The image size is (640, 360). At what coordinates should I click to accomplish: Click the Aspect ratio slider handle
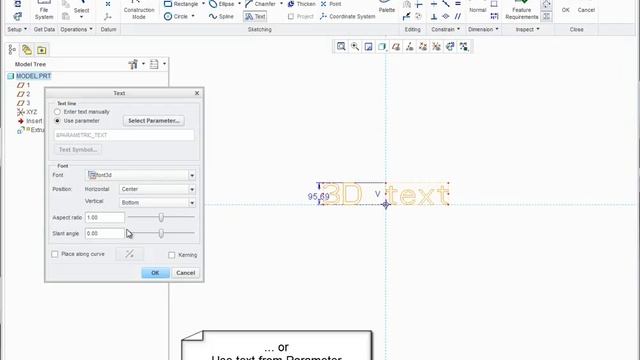[161, 218]
